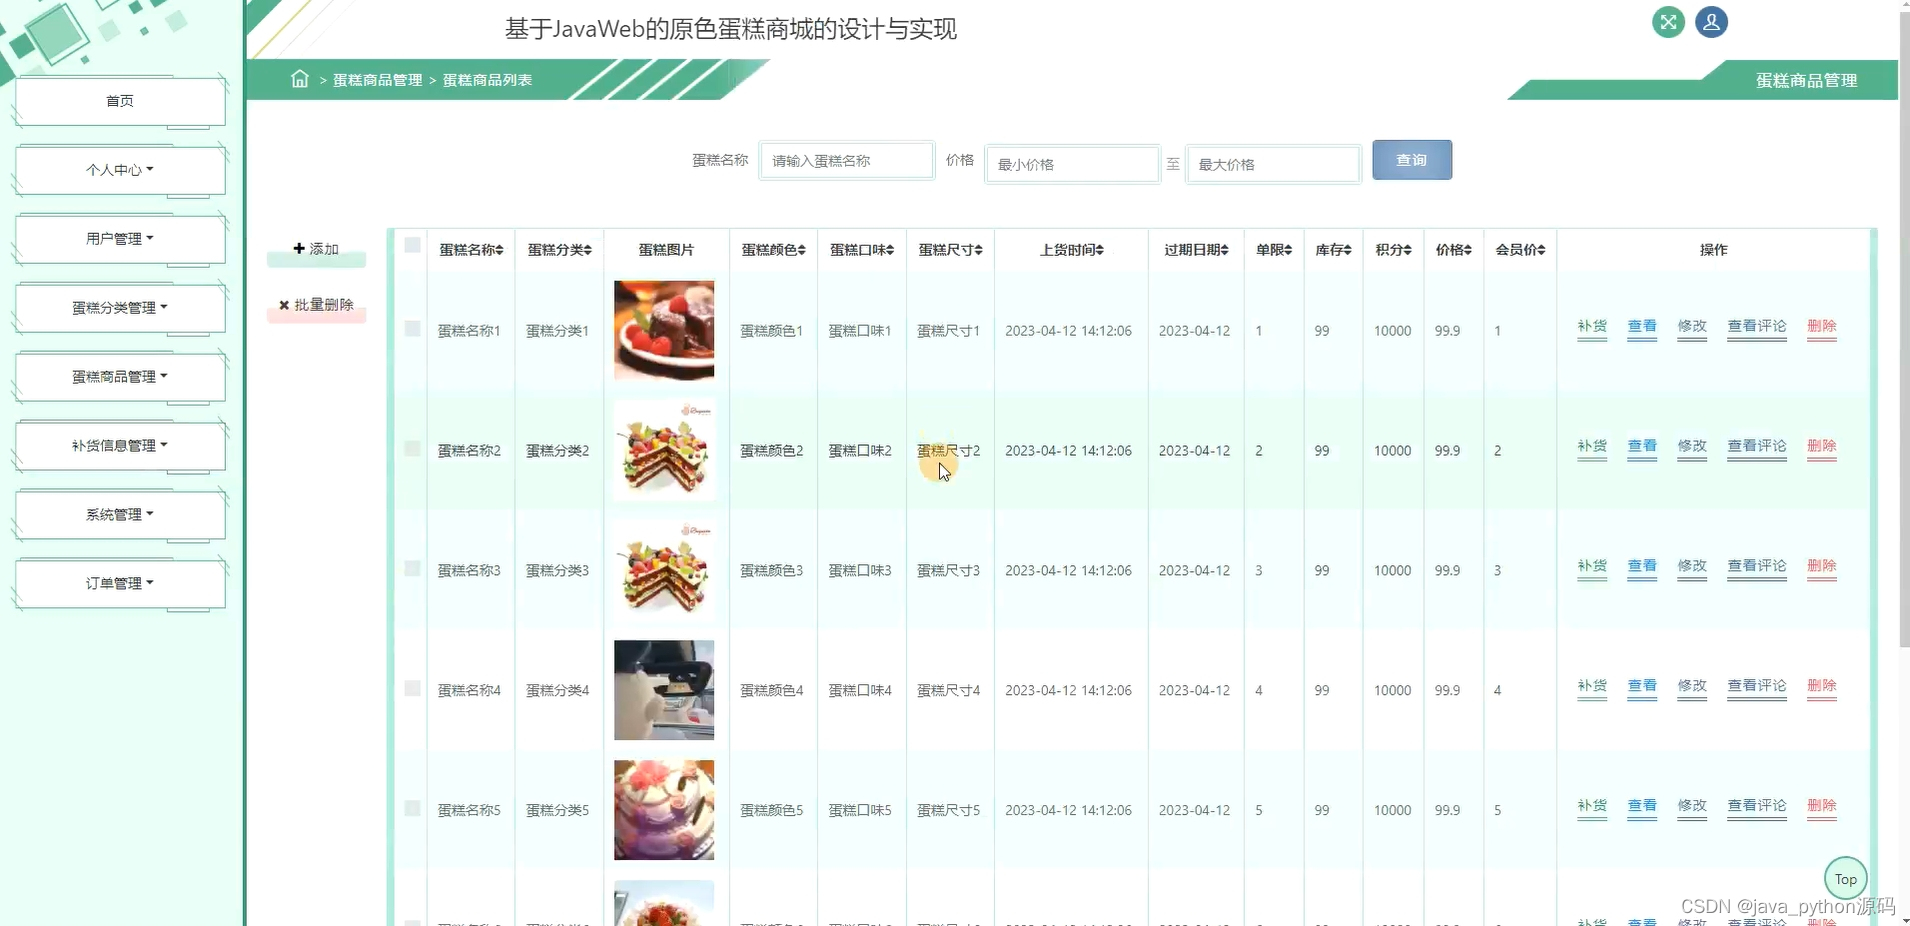Image resolution: width=1910 pixels, height=926 pixels.
Task: Open pink cake image of 蛋糕名称5
Action: 664,810
